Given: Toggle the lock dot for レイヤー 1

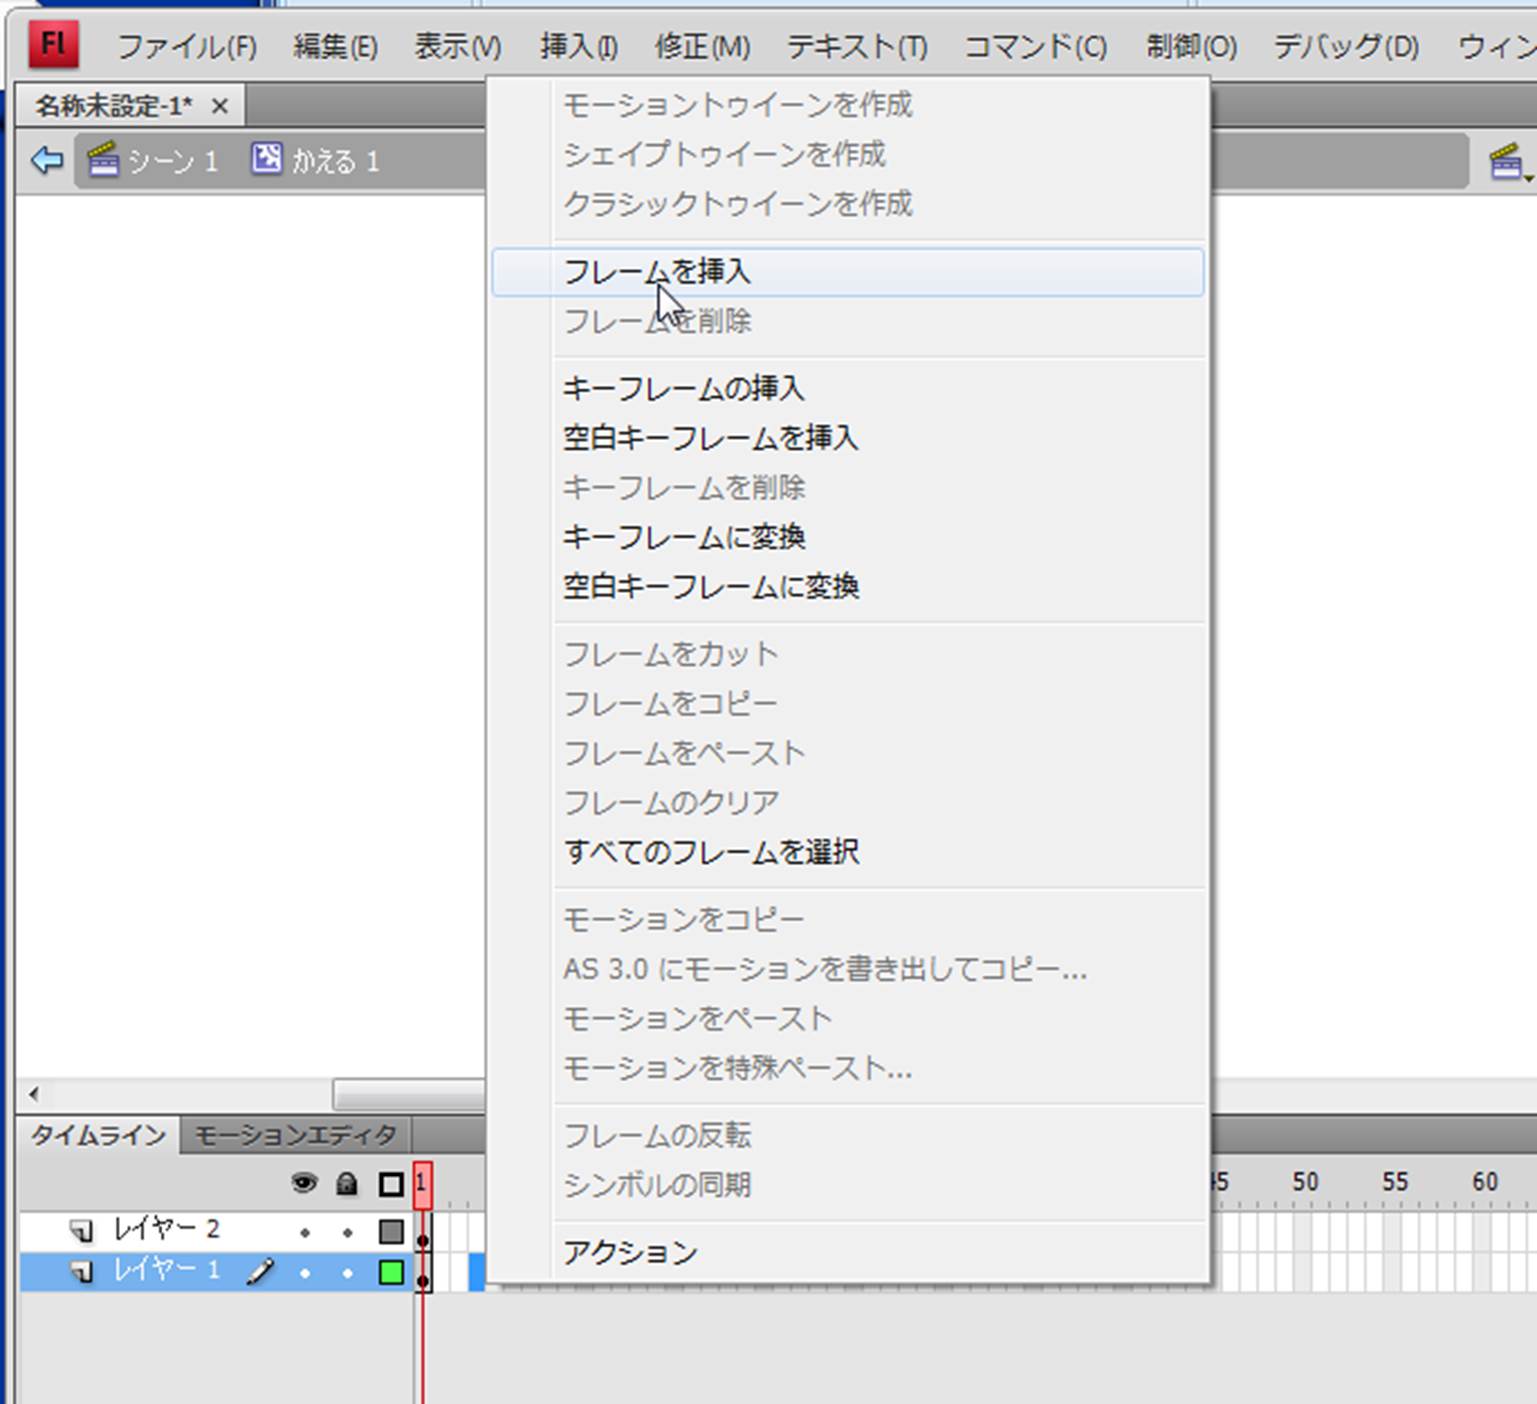Looking at the screenshot, I should [347, 1273].
